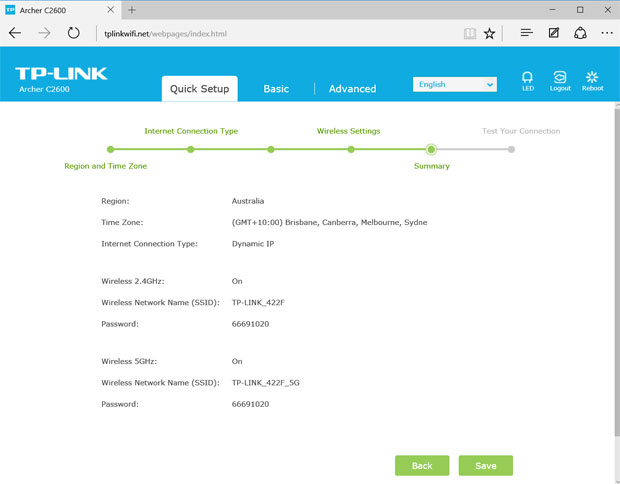Click the Wireless 5GHz On value
Viewport: 620px width, 484px height.
tap(237, 361)
